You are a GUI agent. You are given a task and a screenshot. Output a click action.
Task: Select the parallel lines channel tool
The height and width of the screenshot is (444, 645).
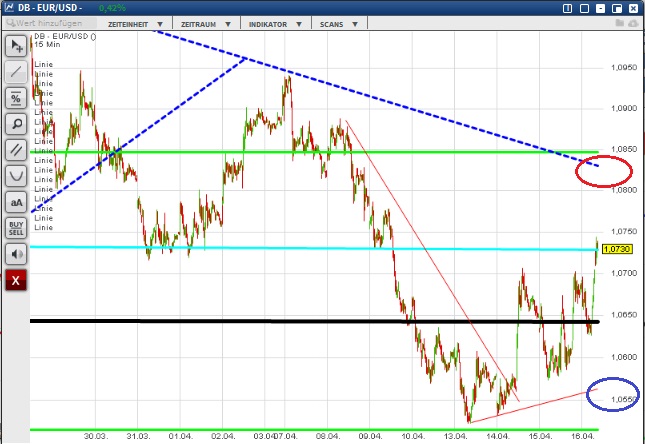point(16,150)
